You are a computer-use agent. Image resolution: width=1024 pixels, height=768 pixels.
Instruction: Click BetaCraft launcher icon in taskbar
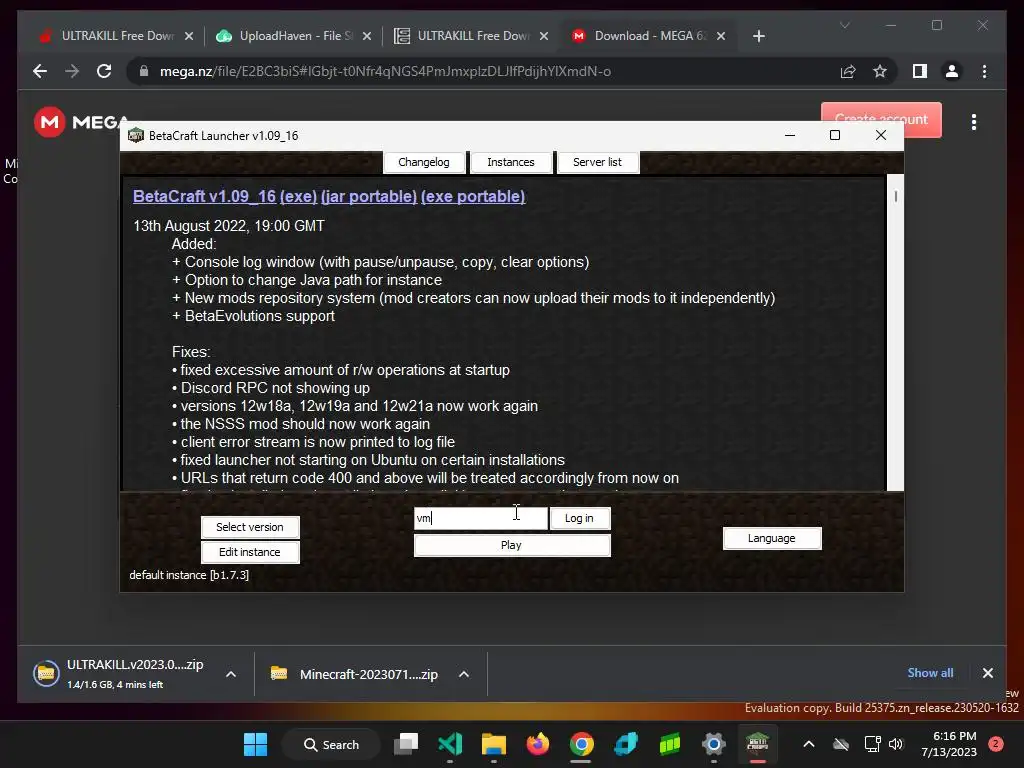[x=757, y=744]
